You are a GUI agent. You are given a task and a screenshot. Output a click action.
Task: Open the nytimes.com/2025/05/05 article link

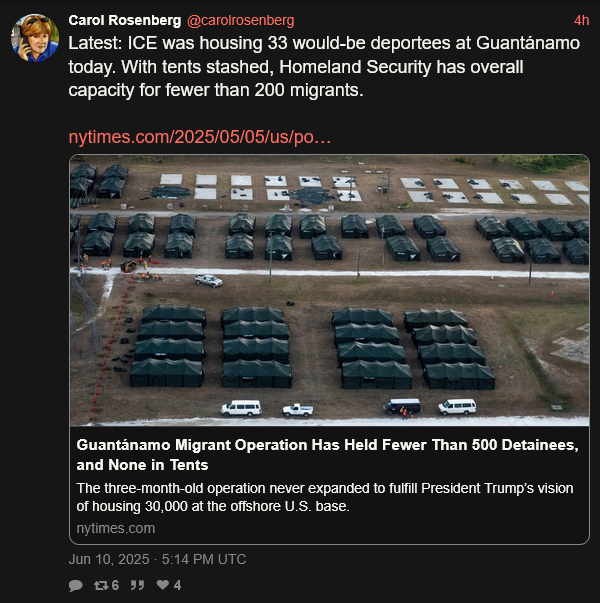click(200, 137)
